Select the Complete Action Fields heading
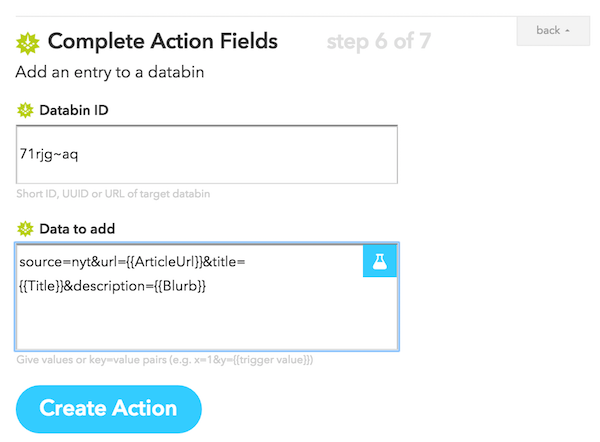Screen dimensions: 600x442 click(163, 41)
